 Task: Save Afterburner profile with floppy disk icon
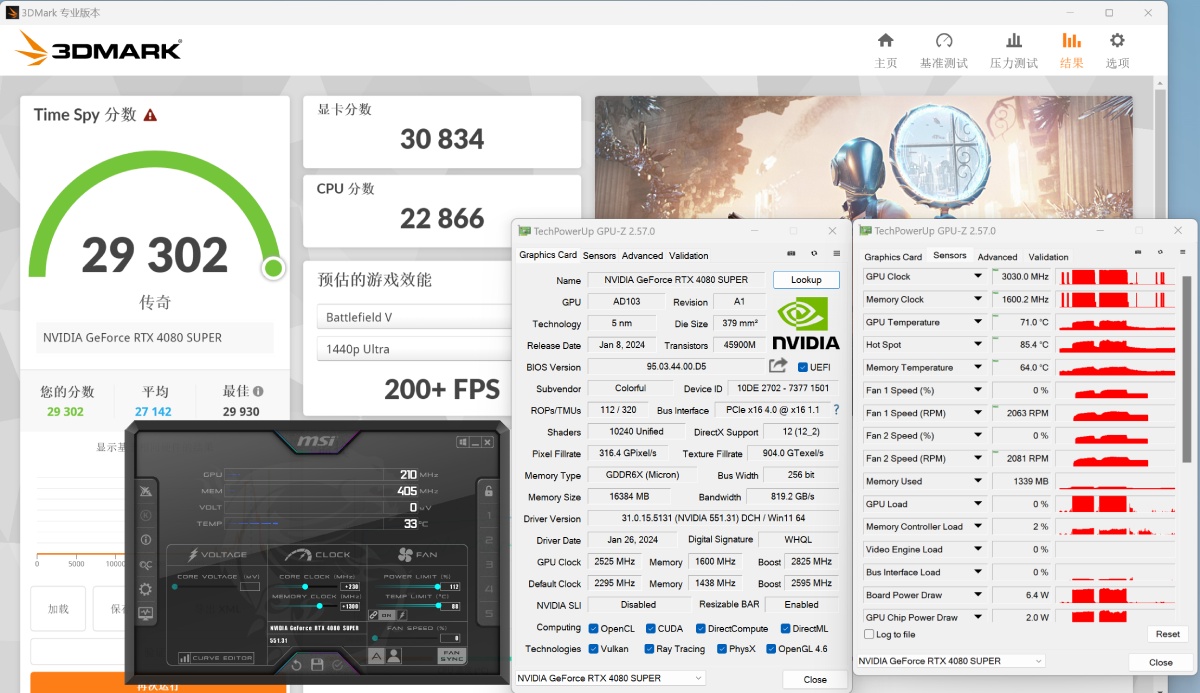click(317, 665)
